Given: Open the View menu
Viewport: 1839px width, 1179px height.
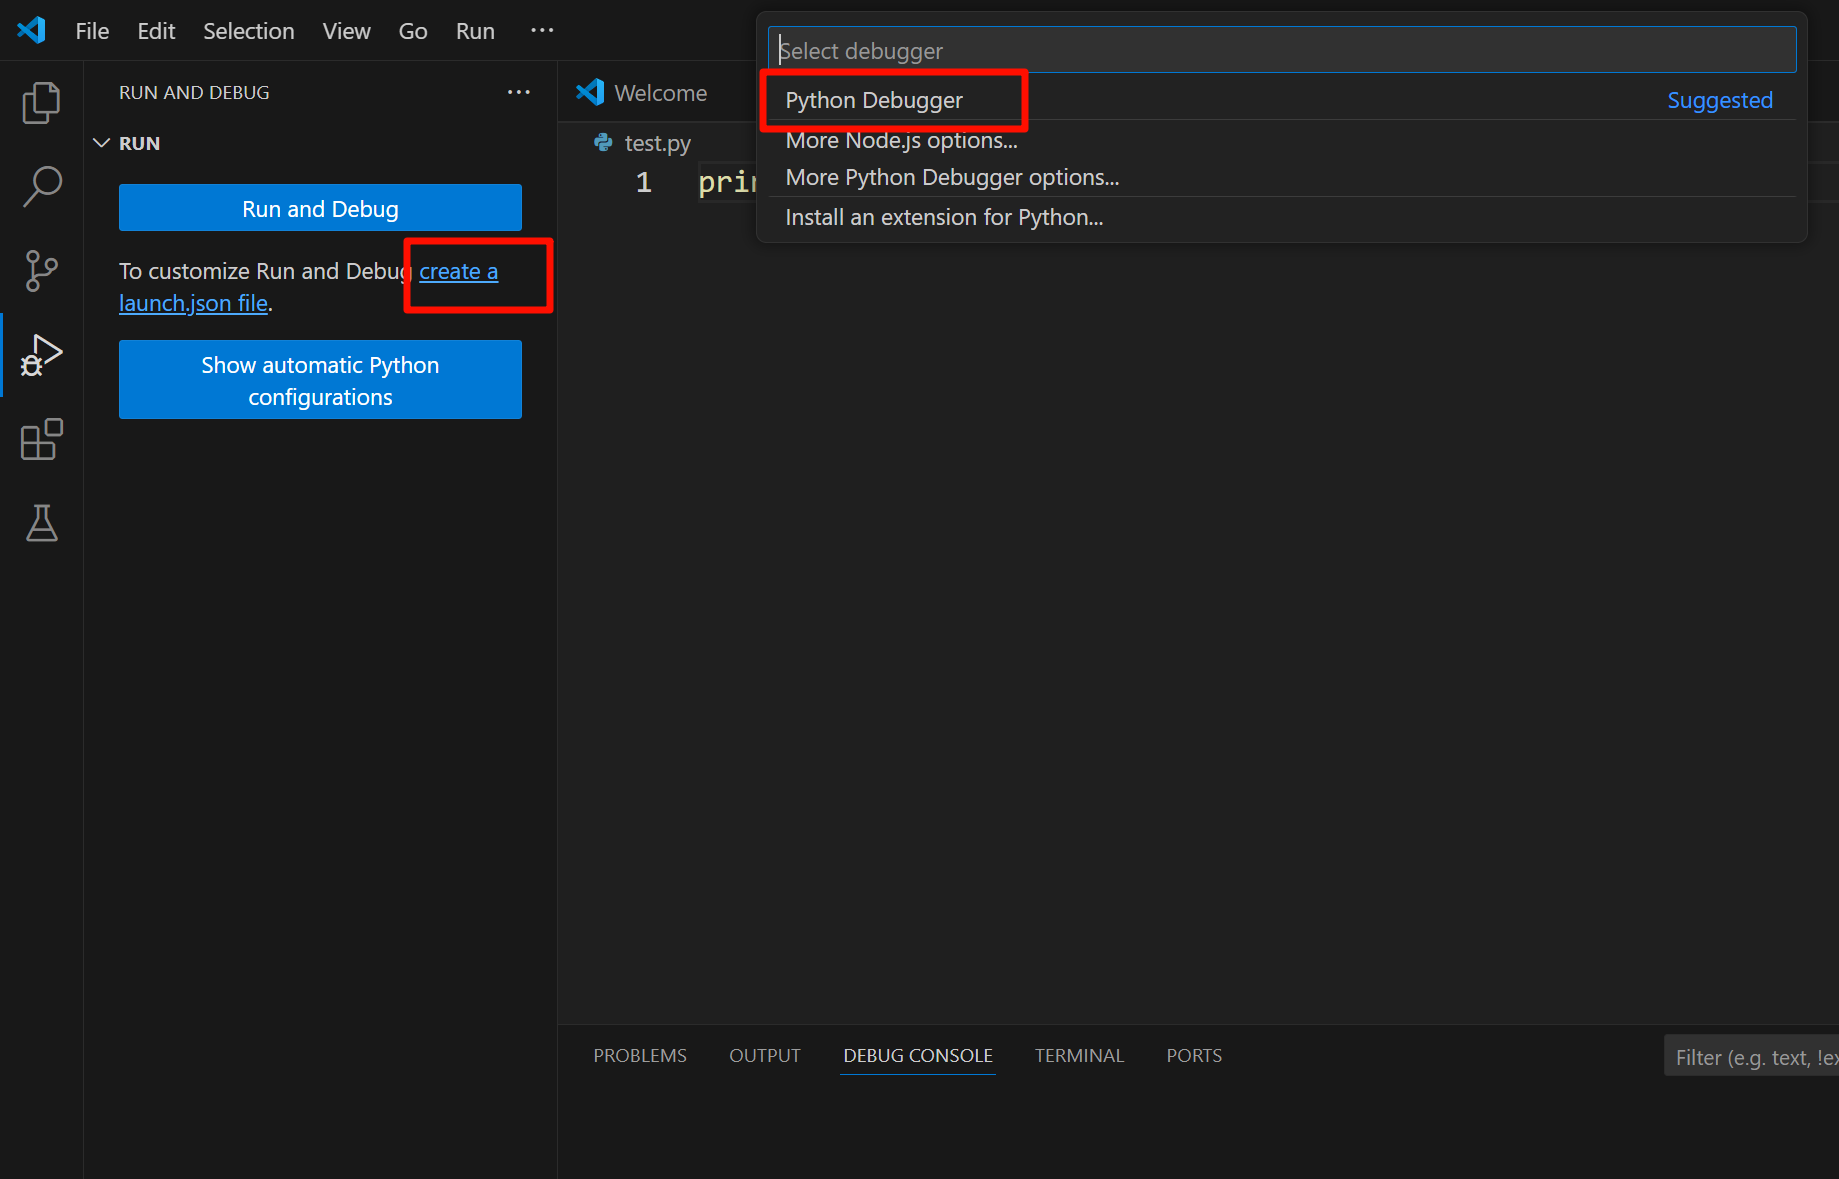Looking at the screenshot, I should coord(346,31).
